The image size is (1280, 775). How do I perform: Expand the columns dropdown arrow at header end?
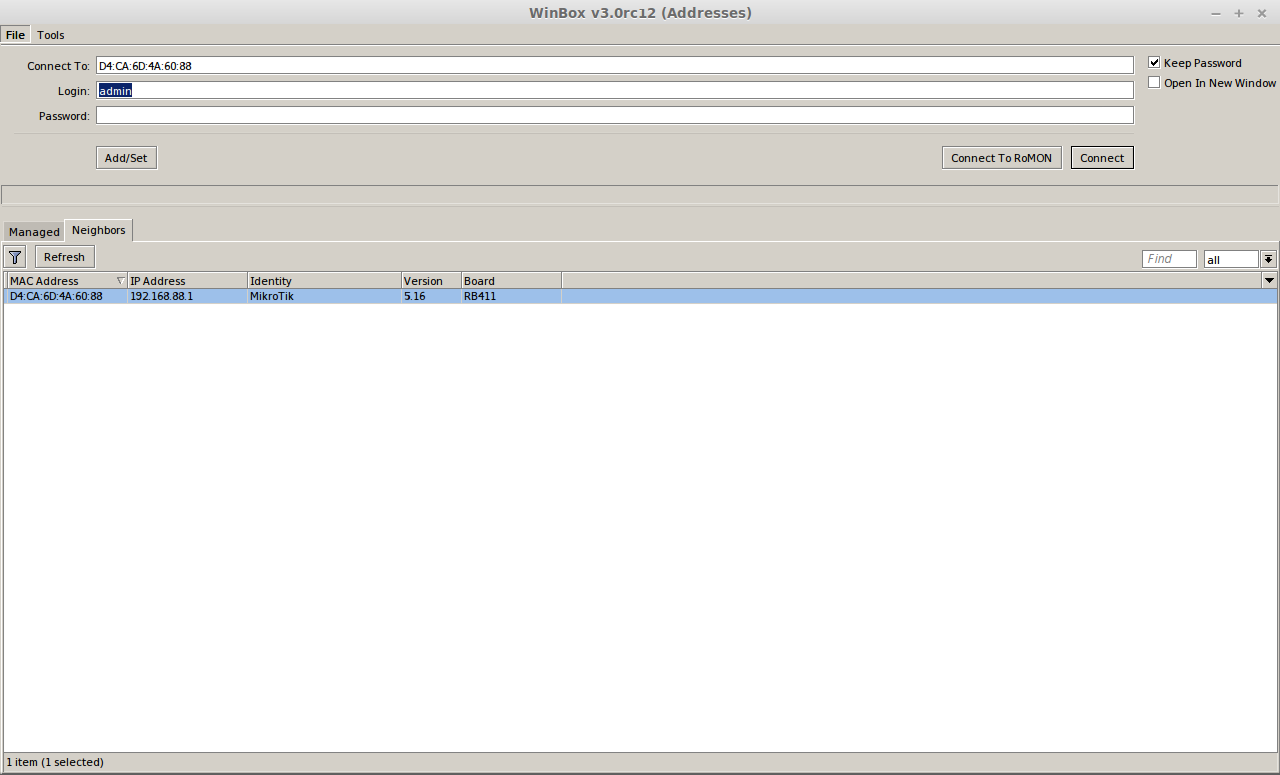tap(1270, 281)
